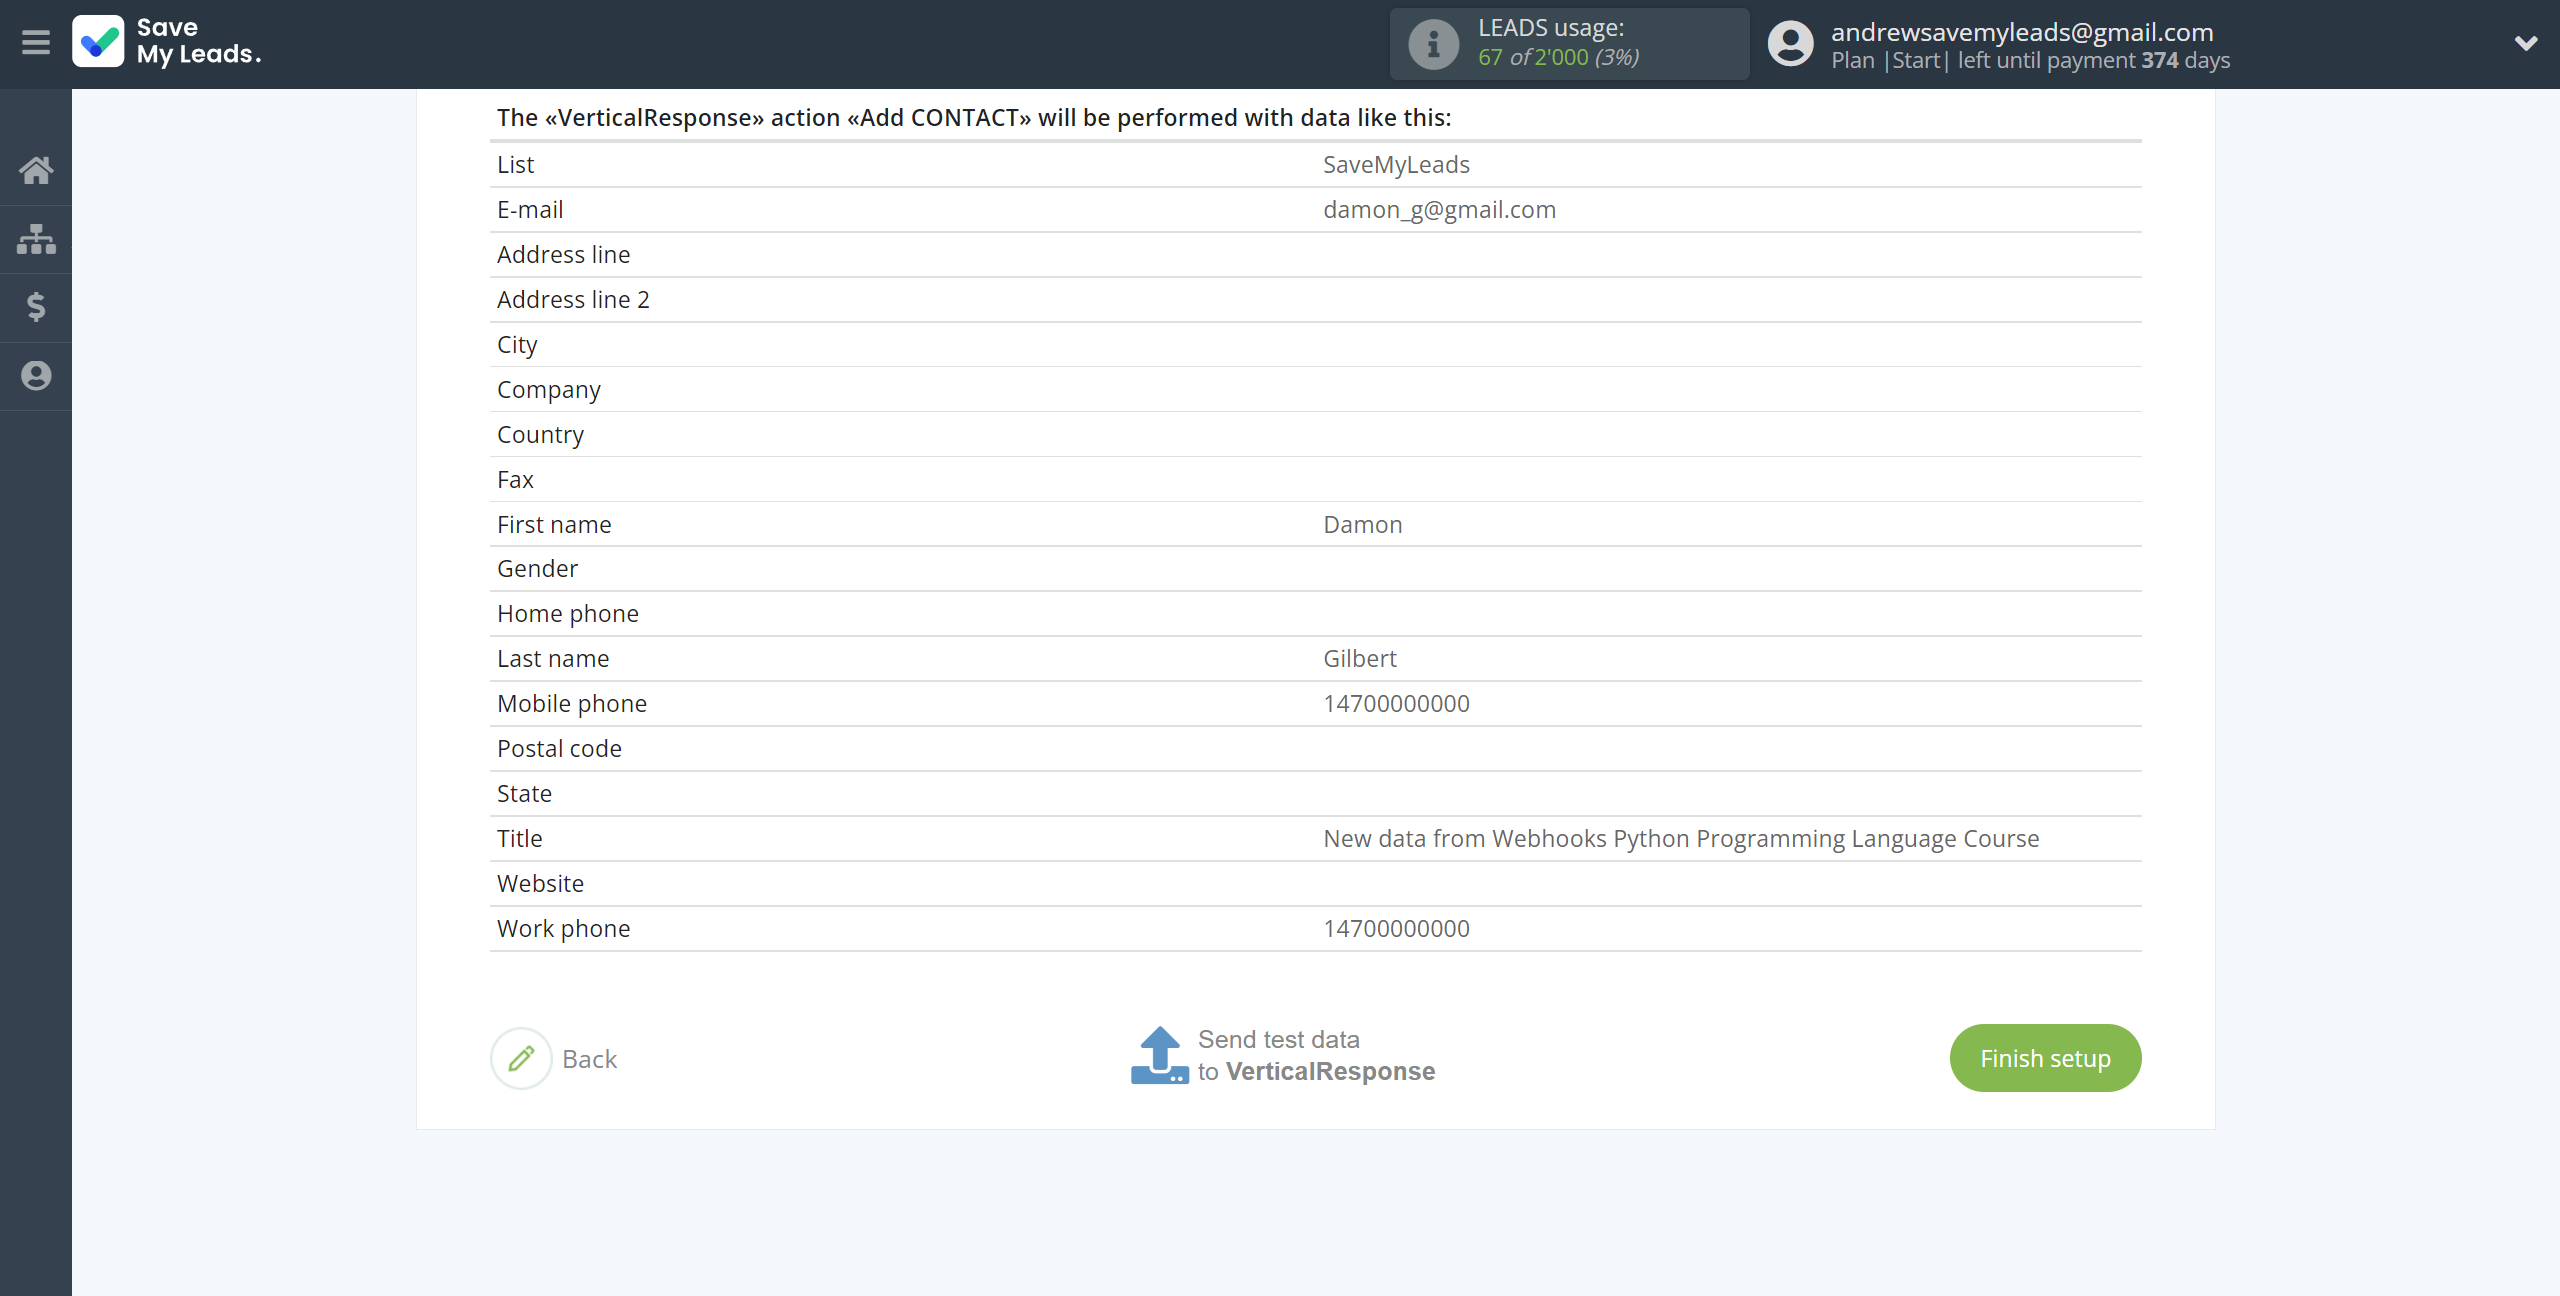Open the hamburger menu icon
The image size is (2560, 1296).
pos(36,43)
